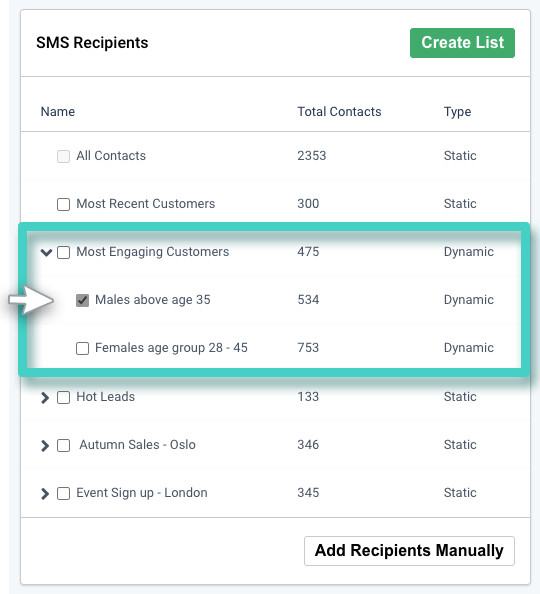
Task: Click Dynamic type in Males above age 35 row
Action: tap(469, 300)
